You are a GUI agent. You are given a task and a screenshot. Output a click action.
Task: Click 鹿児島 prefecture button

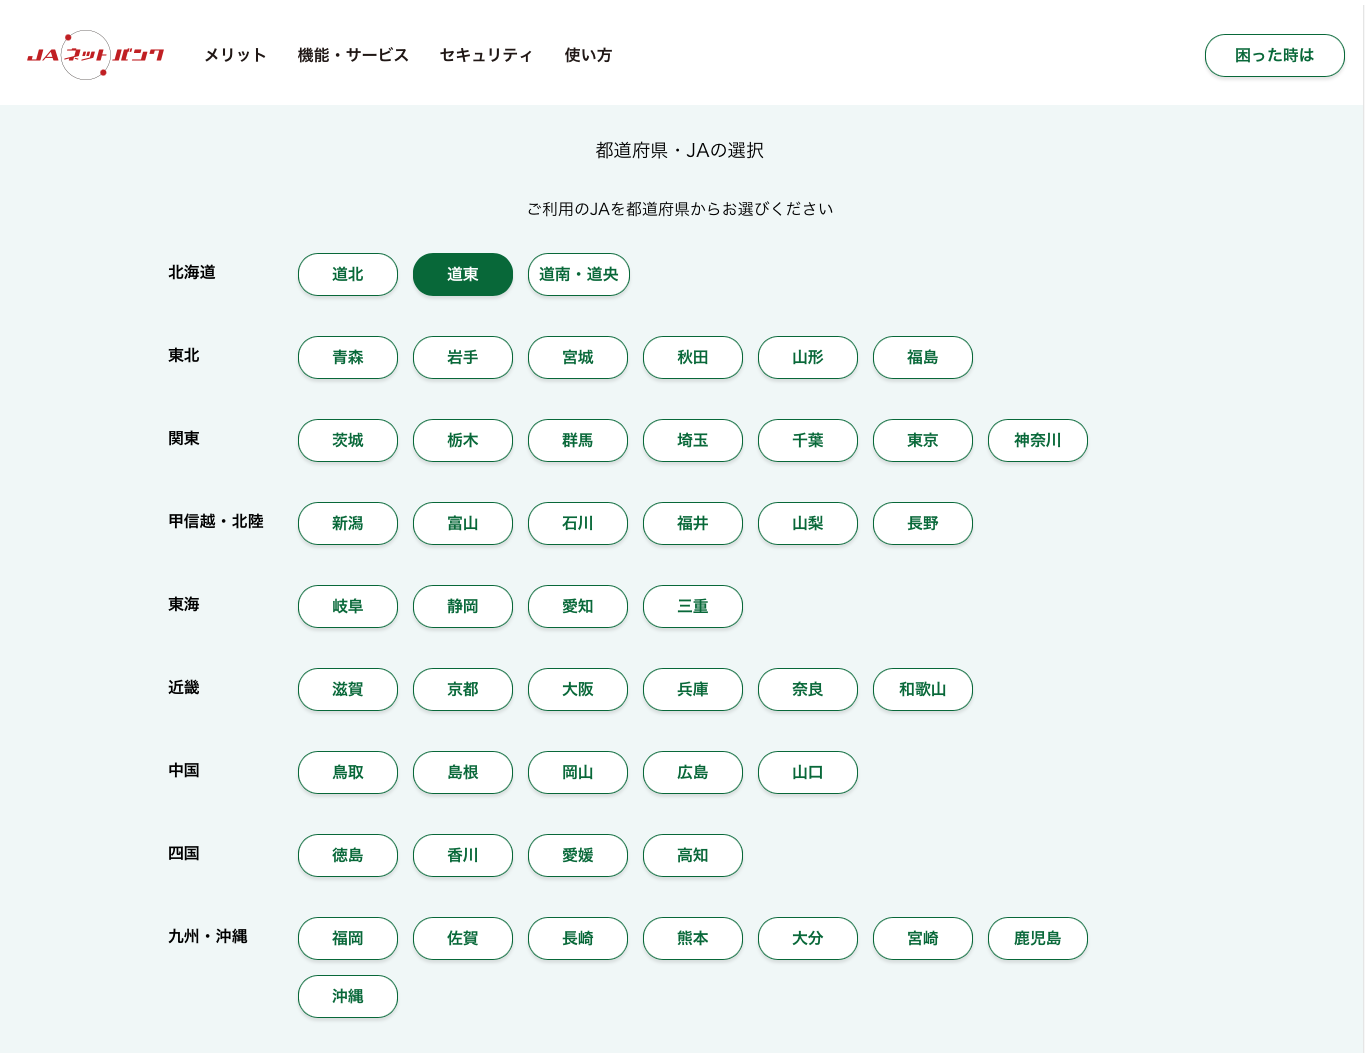pyautogui.click(x=1038, y=938)
